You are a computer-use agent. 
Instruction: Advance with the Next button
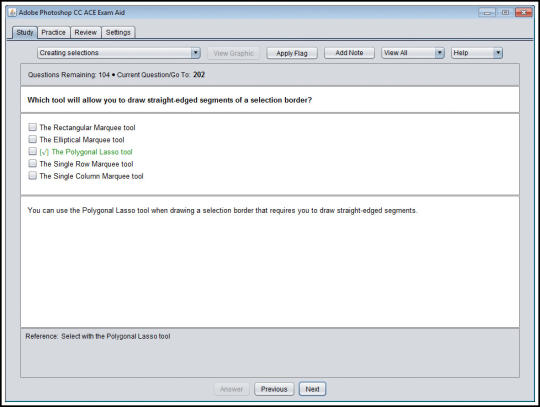coord(312,389)
